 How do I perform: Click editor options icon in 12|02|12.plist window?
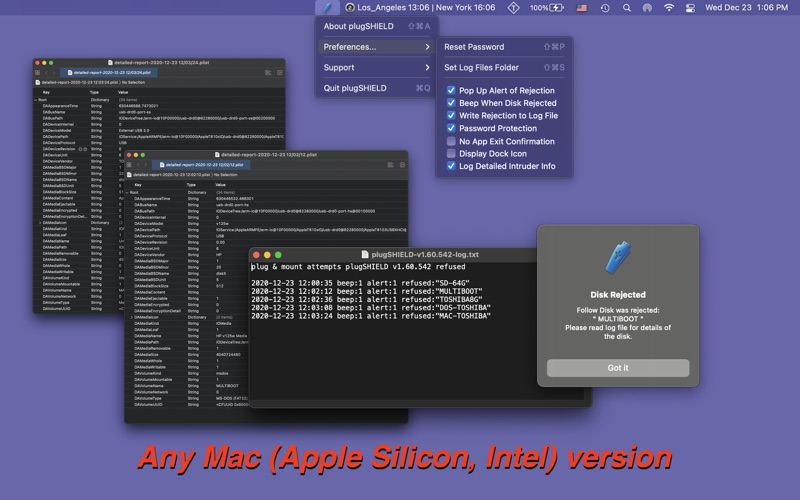tap(390, 165)
